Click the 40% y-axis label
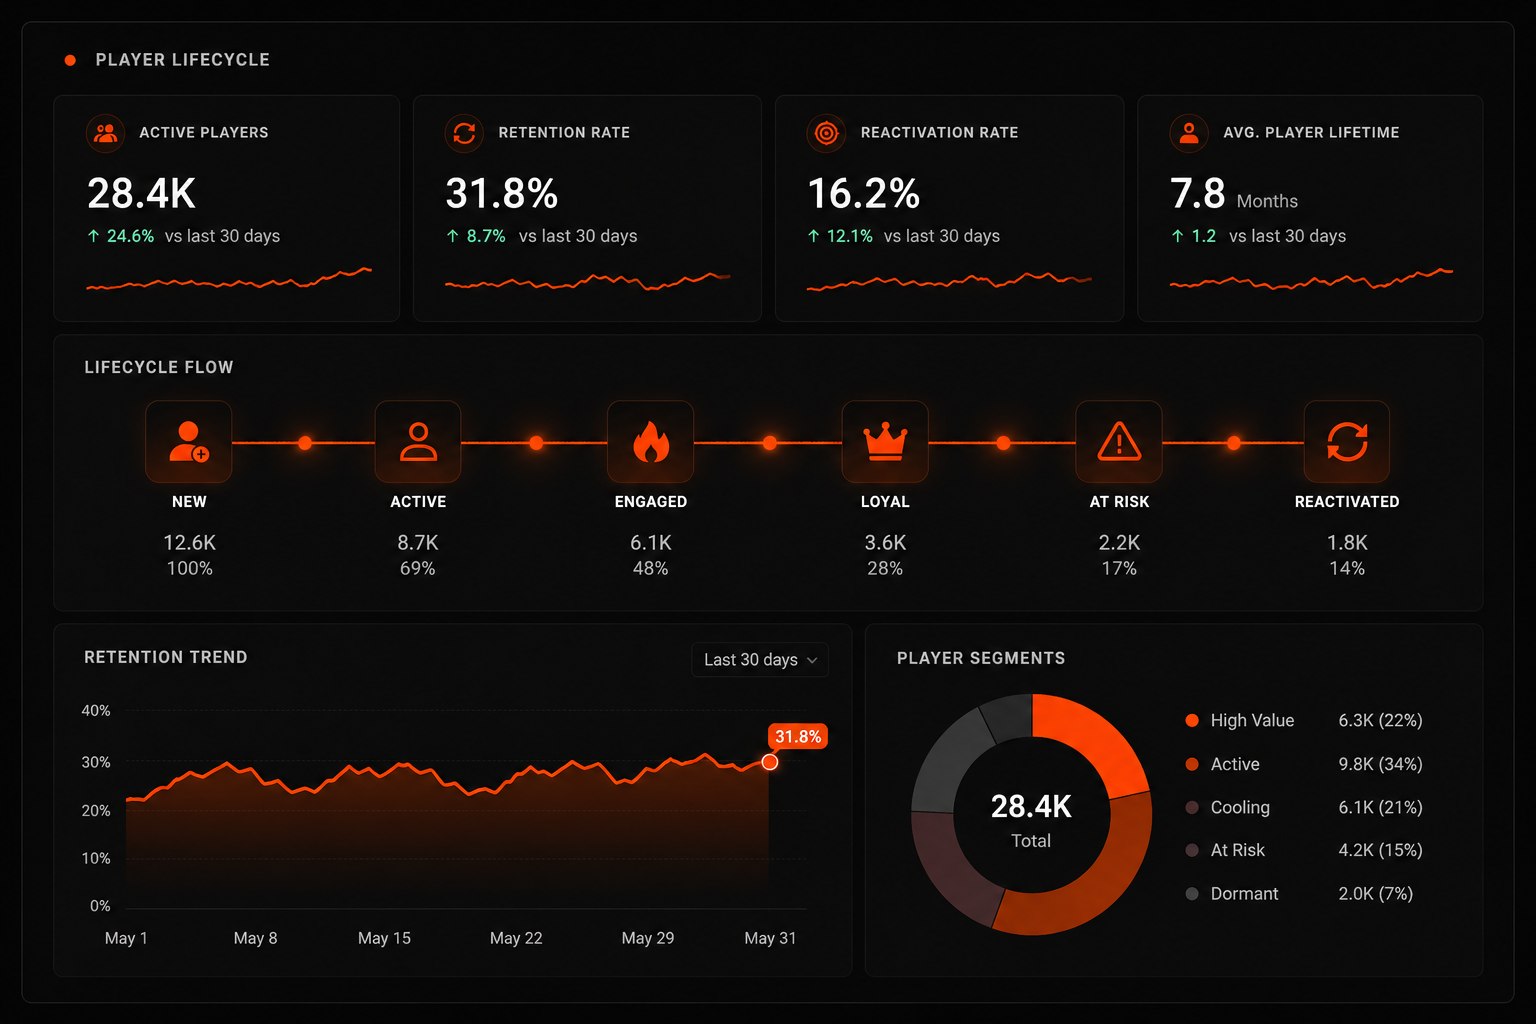The width and height of the screenshot is (1536, 1024). pyautogui.click(x=96, y=711)
